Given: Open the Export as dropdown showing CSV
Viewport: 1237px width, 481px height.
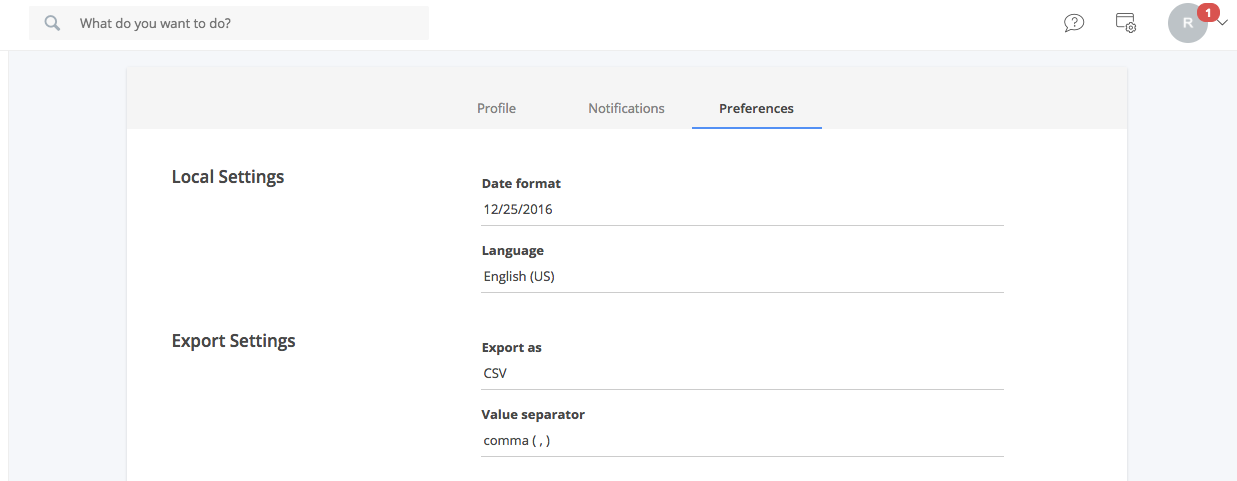Looking at the screenshot, I should 742,374.
